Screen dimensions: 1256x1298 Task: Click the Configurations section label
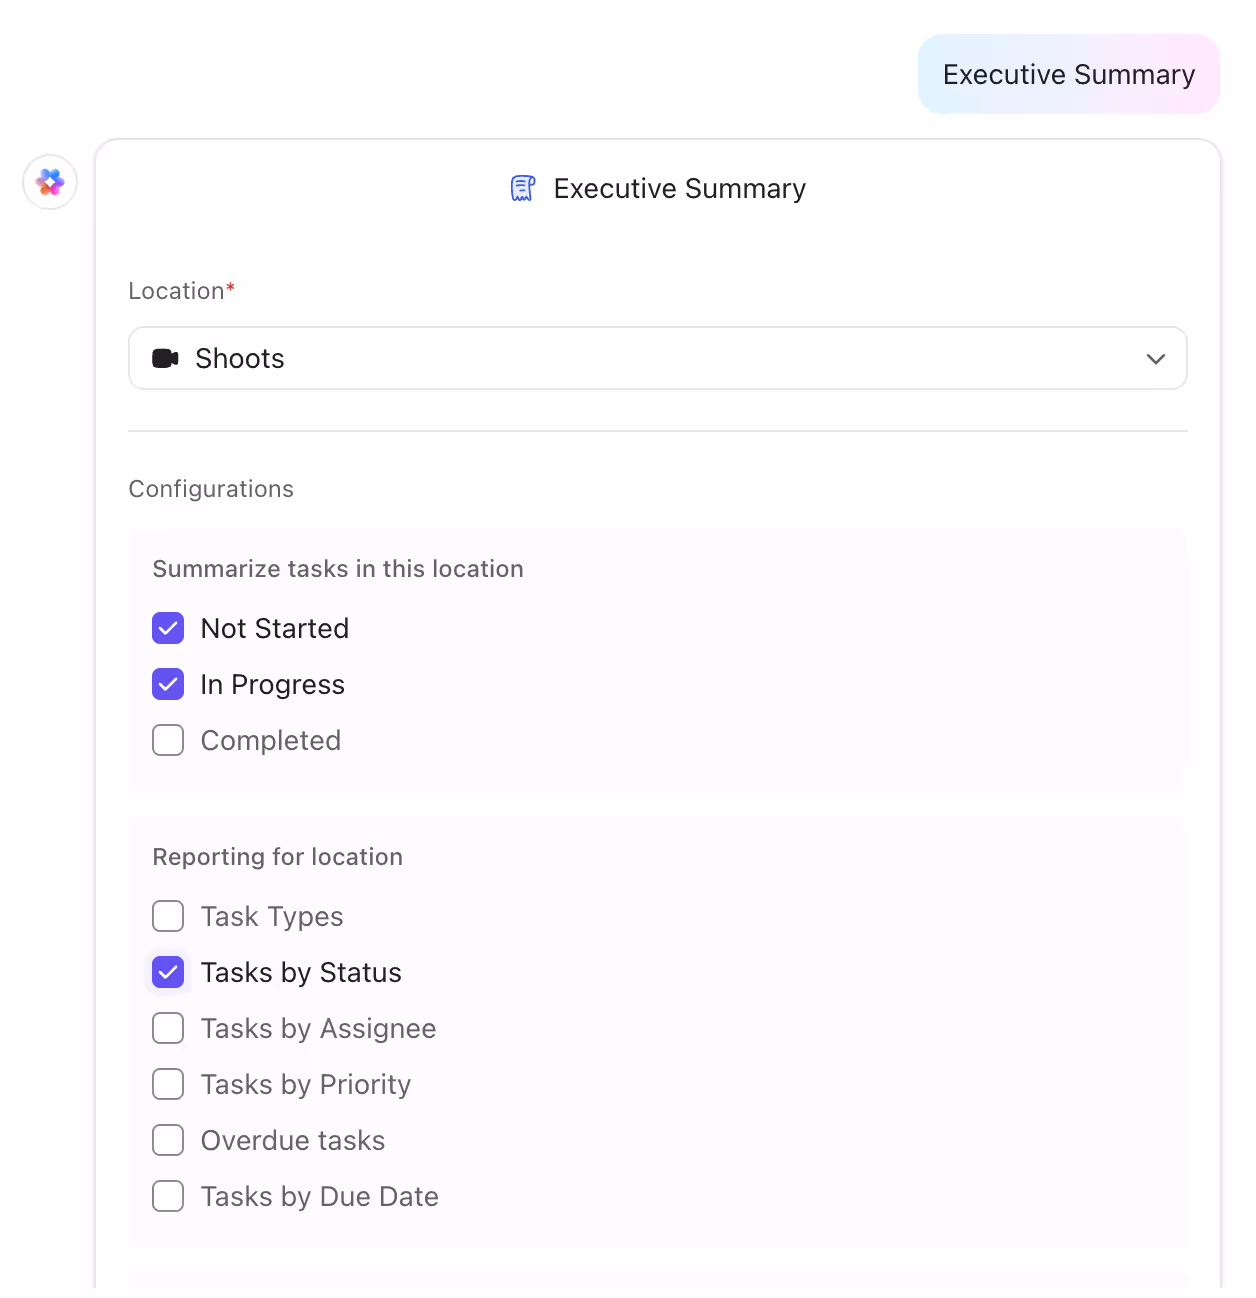click(x=211, y=488)
